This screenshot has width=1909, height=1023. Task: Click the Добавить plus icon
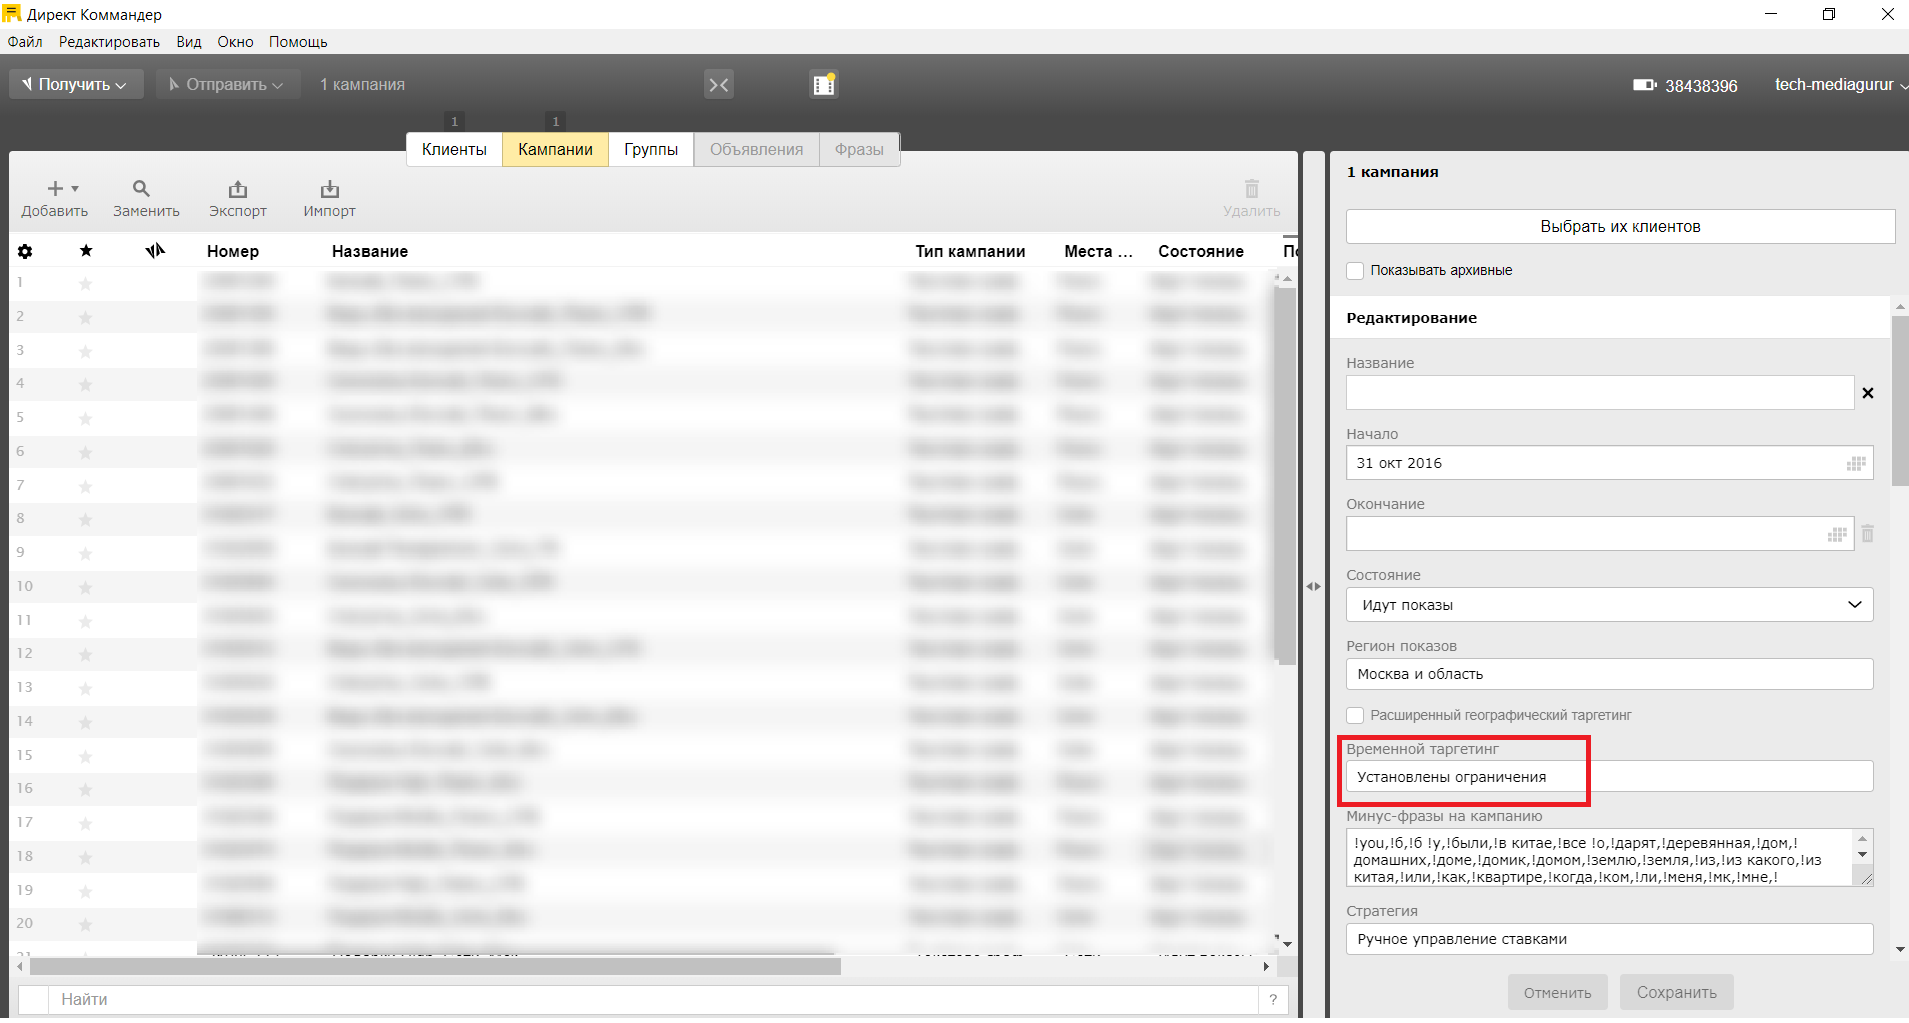(55, 189)
